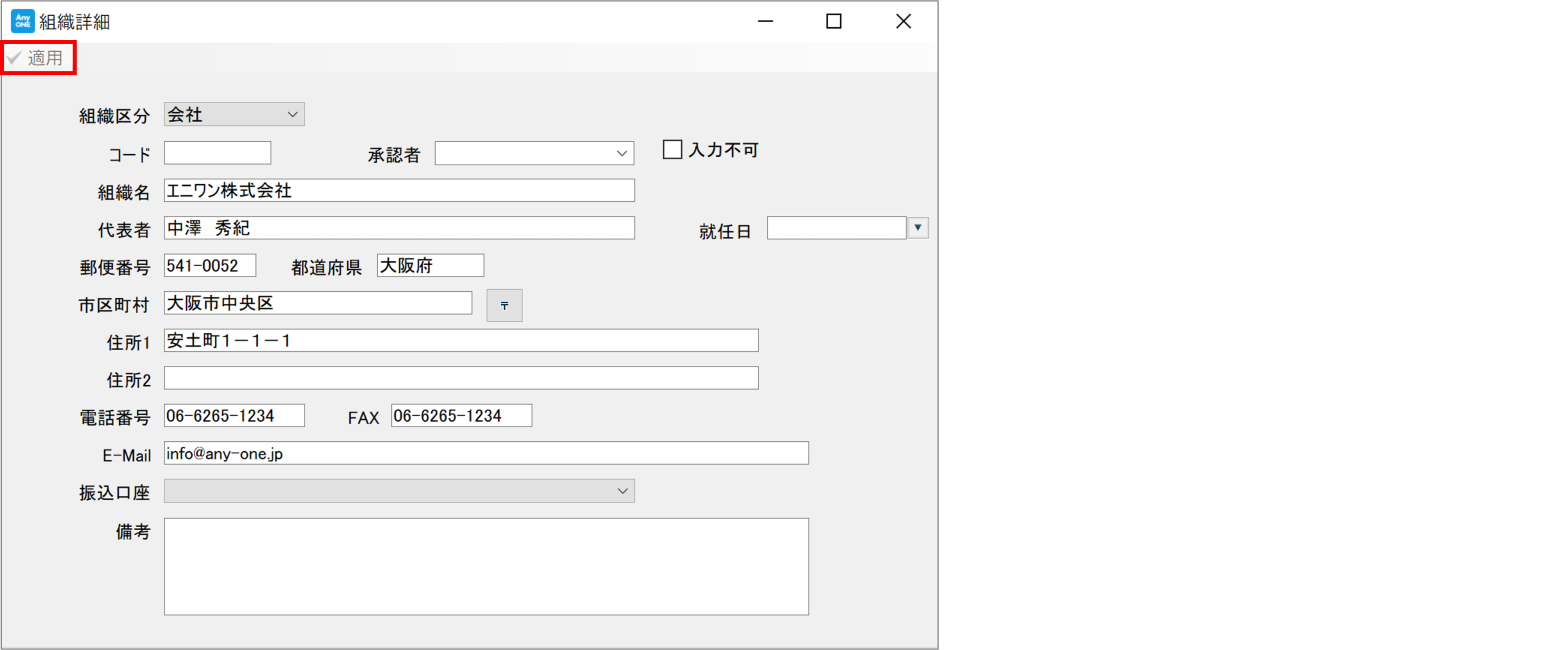Click into the コード input field

coord(217,153)
